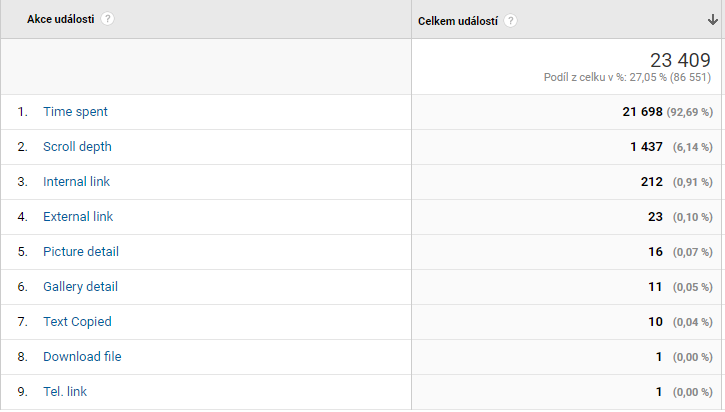Select the 1 437 events value

646,147
